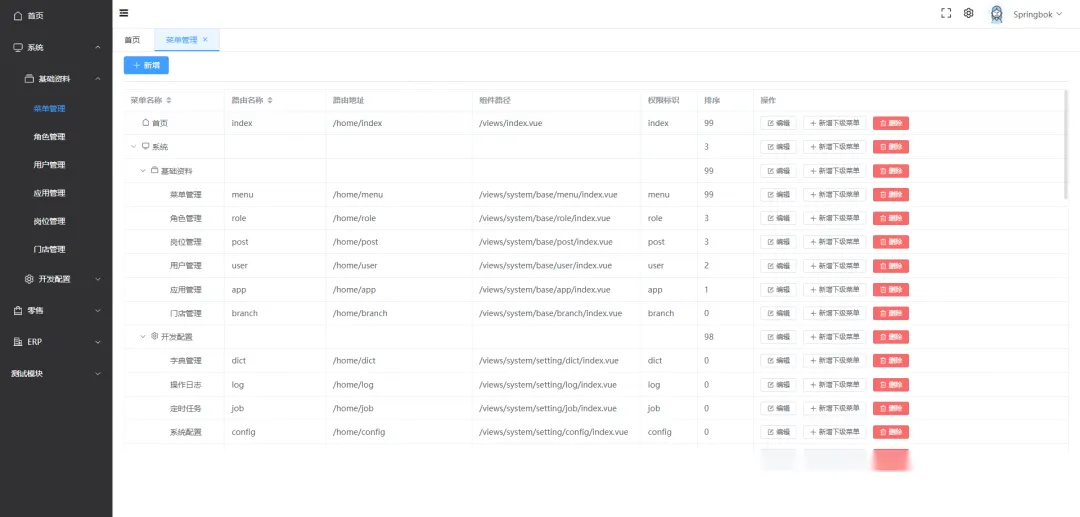Open 岗位管理 in the sidebar

[x=50, y=221]
